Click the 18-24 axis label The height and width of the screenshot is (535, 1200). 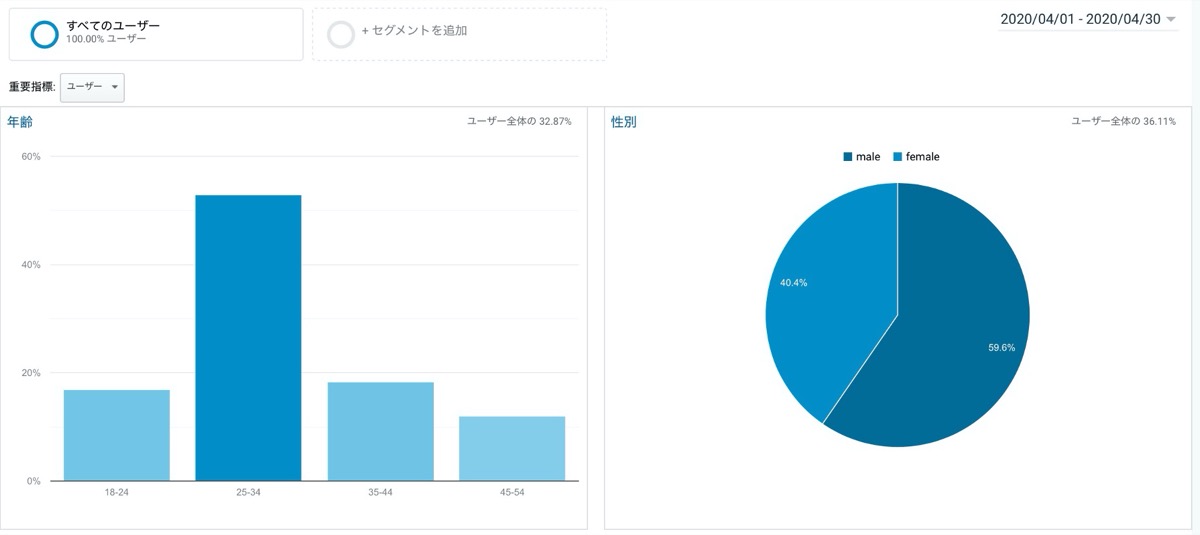pos(116,493)
